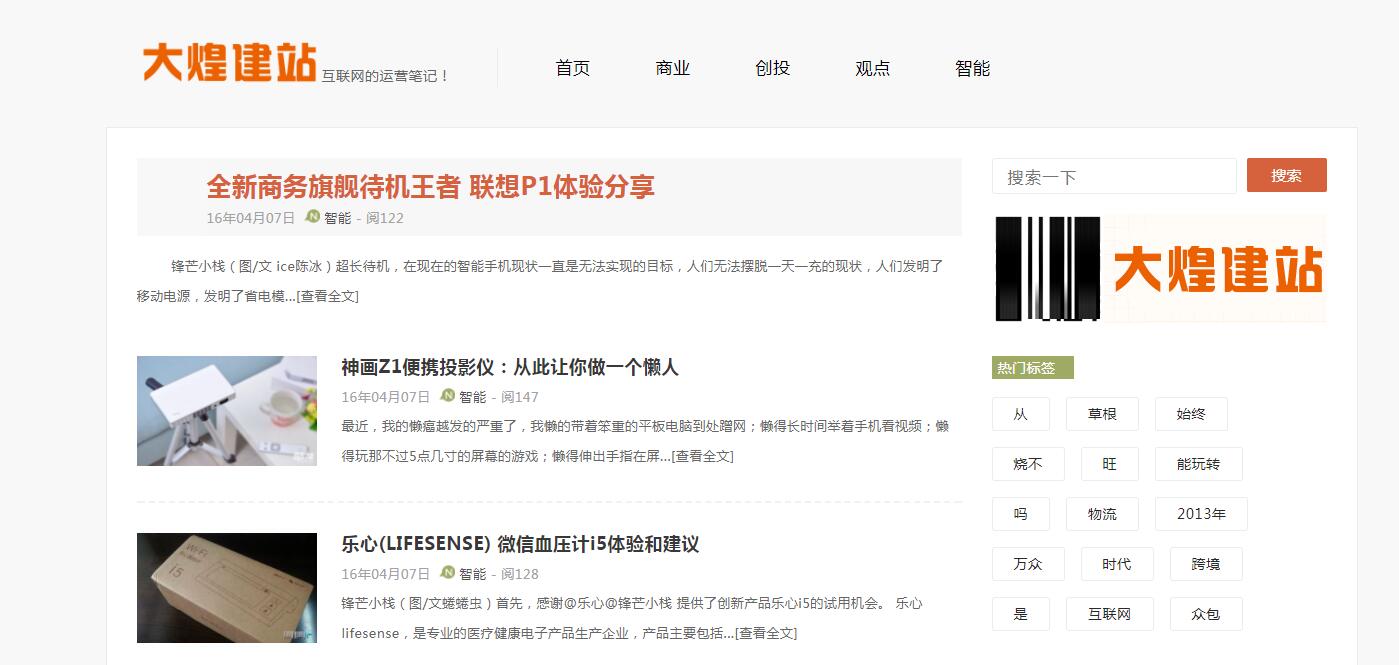The image size is (1399, 665).
Task: Select the 始终 hot tag
Action: [x=1191, y=414]
